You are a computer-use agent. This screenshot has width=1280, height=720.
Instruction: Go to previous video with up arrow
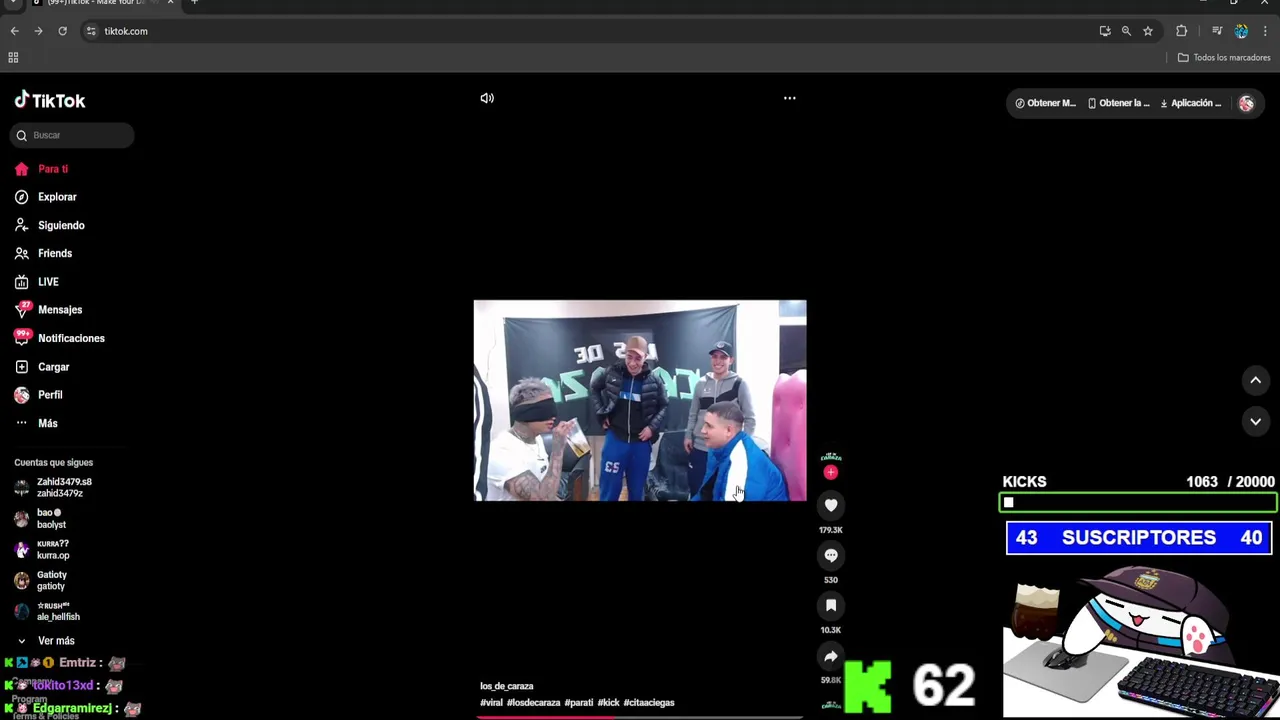click(1255, 380)
